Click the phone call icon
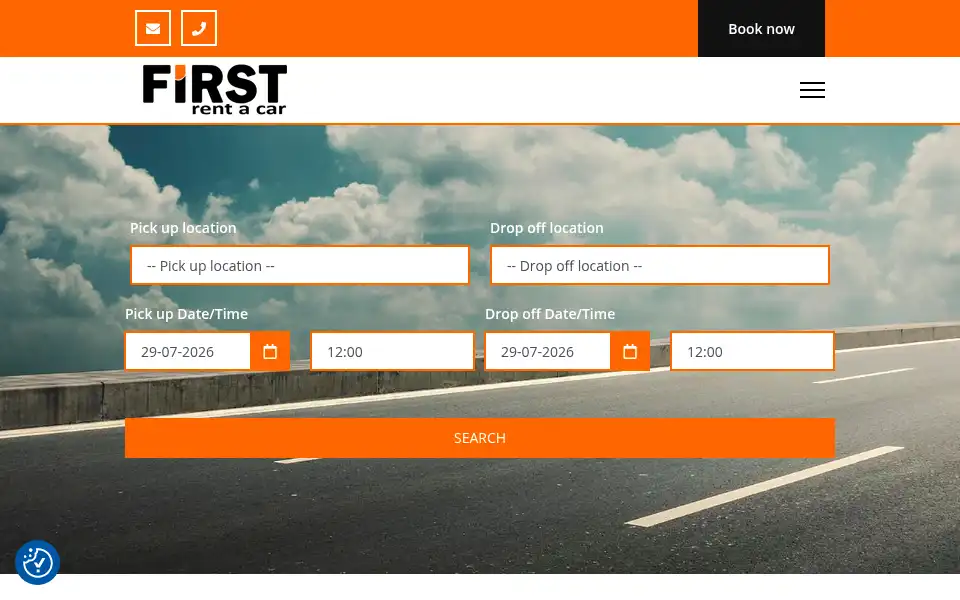The width and height of the screenshot is (960, 600). [199, 28]
